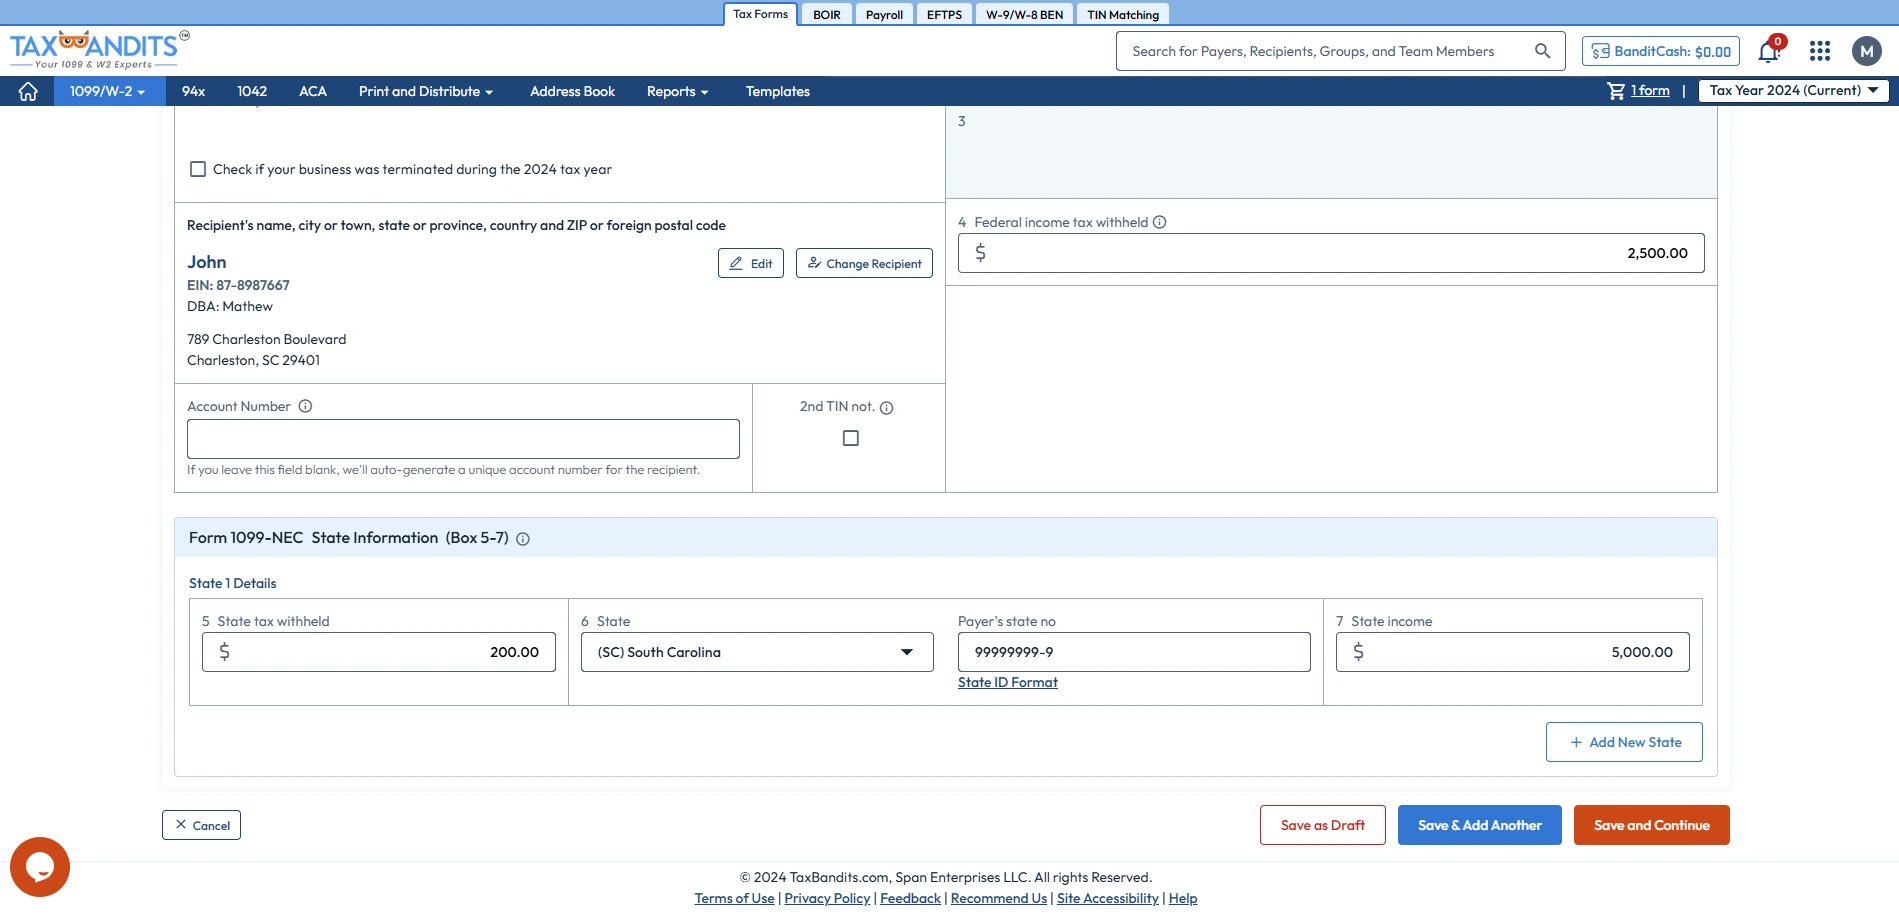This screenshot has height=916, width=1899.
Task: Show info for Account Number
Action: point(305,406)
